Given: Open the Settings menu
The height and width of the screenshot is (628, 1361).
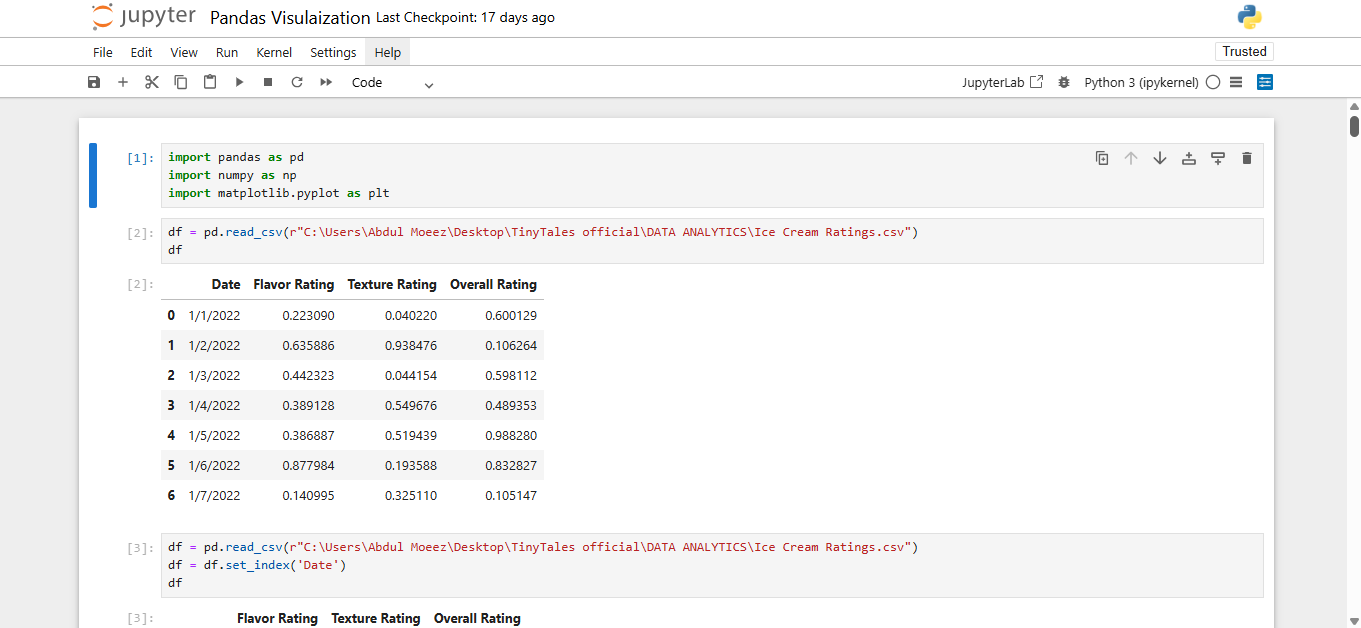Looking at the screenshot, I should [333, 52].
